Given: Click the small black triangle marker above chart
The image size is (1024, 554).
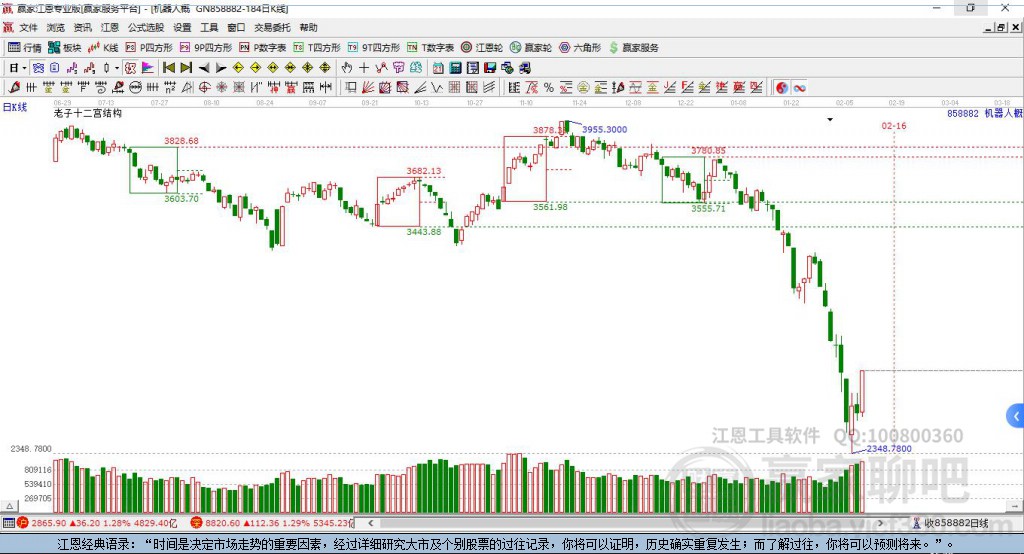Looking at the screenshot, I should [830, 120].
